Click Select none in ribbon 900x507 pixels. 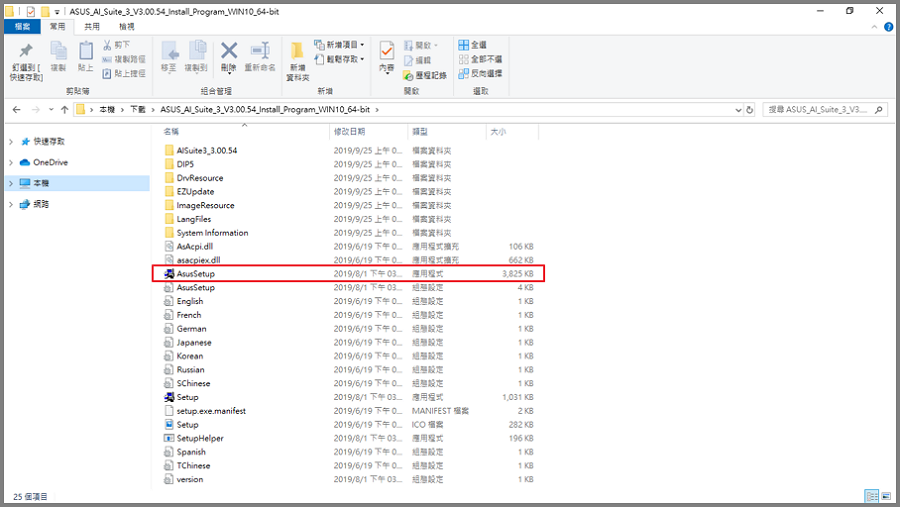[480, 59]
